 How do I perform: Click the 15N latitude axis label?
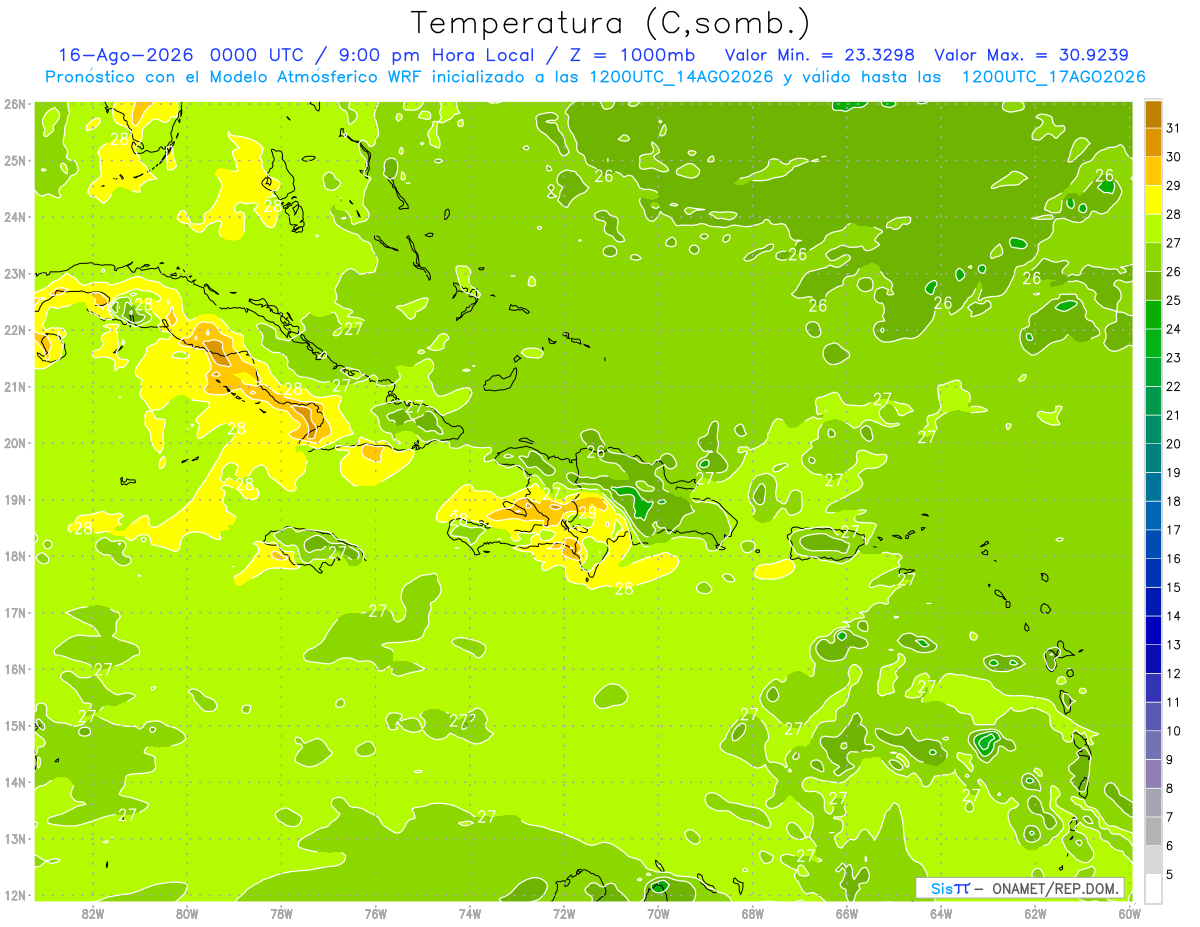coord(16,725)
